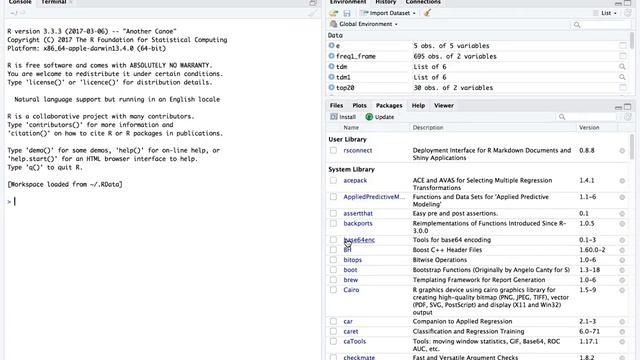Remove the bitops package icon
Viewport: 640px width, 360px height.
(622, 260)
